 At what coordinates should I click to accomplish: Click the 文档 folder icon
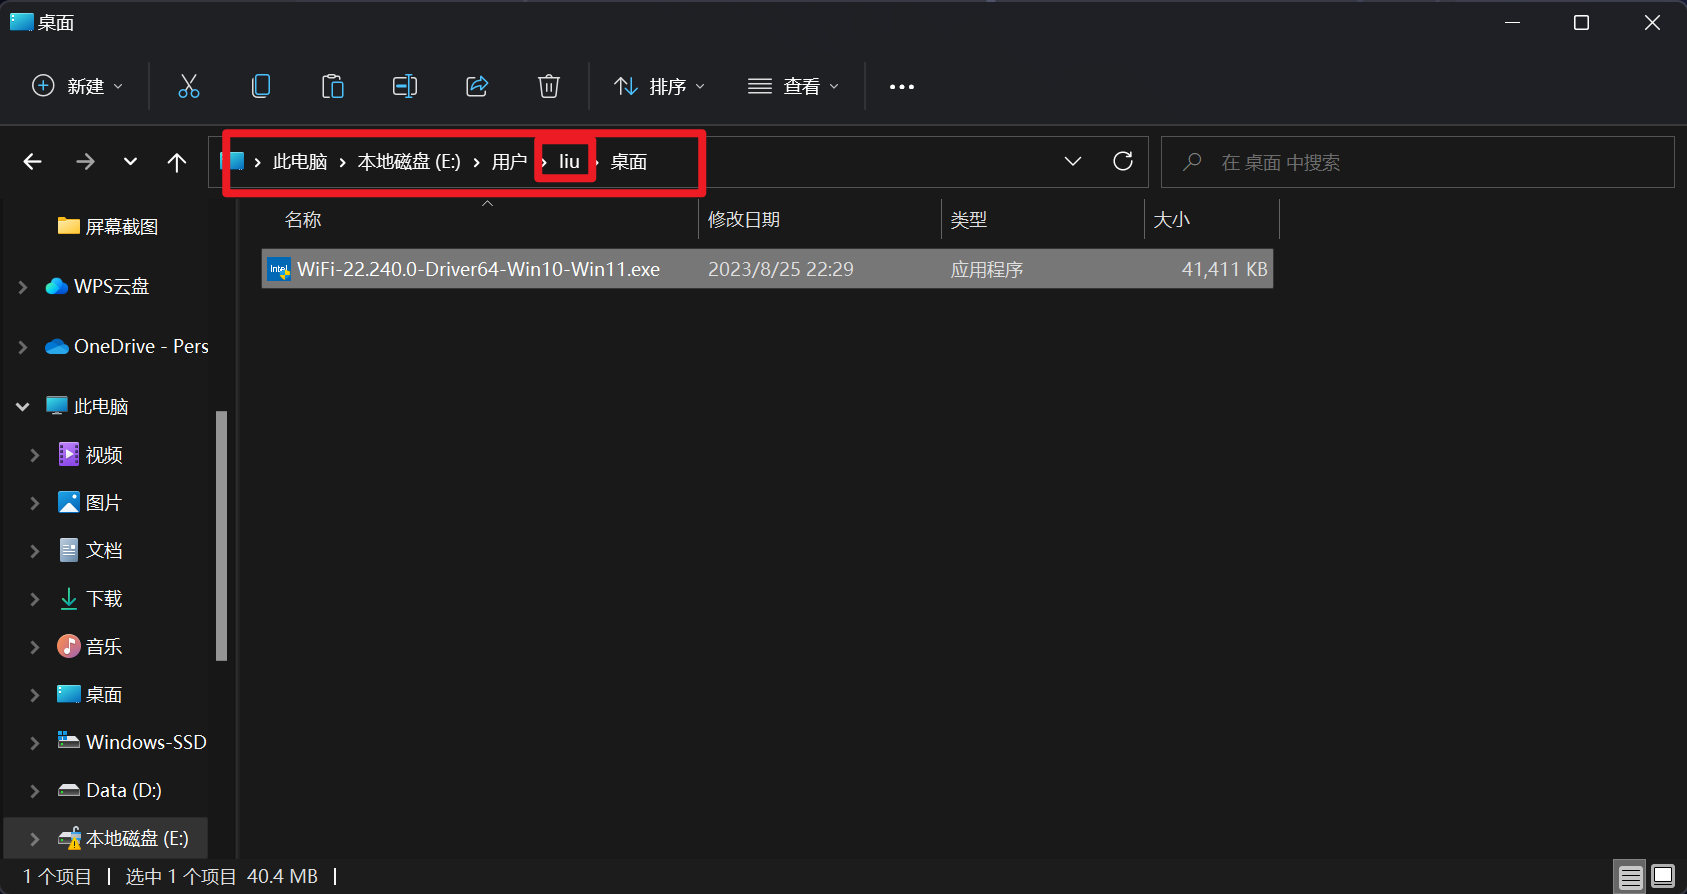[x=69, y=550]
